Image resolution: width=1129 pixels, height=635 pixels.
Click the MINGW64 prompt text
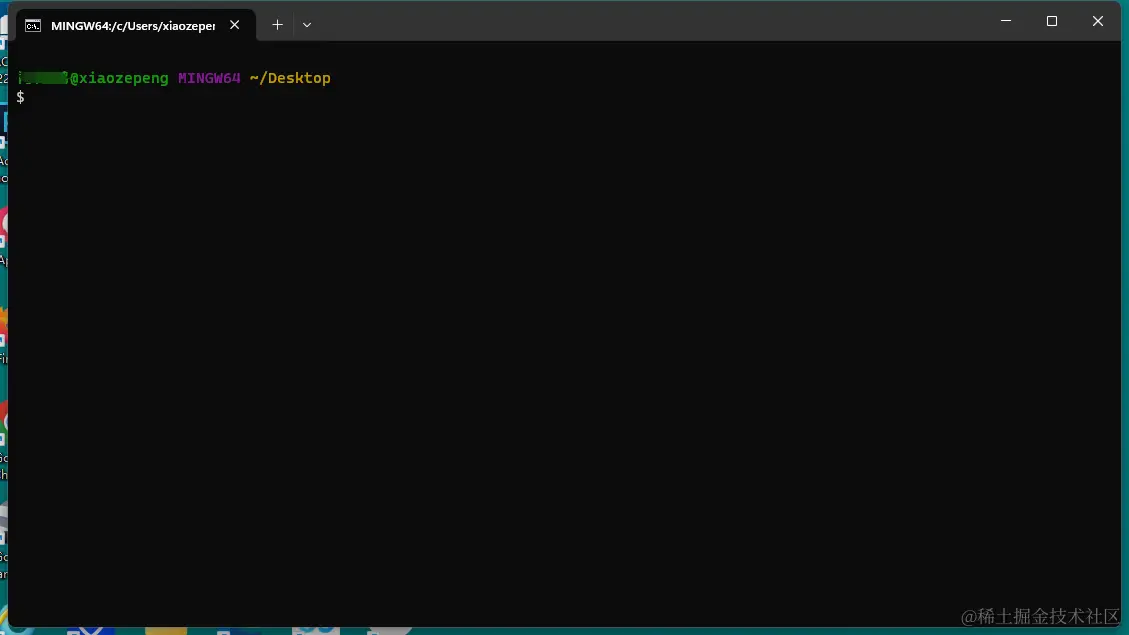point(210,78)
